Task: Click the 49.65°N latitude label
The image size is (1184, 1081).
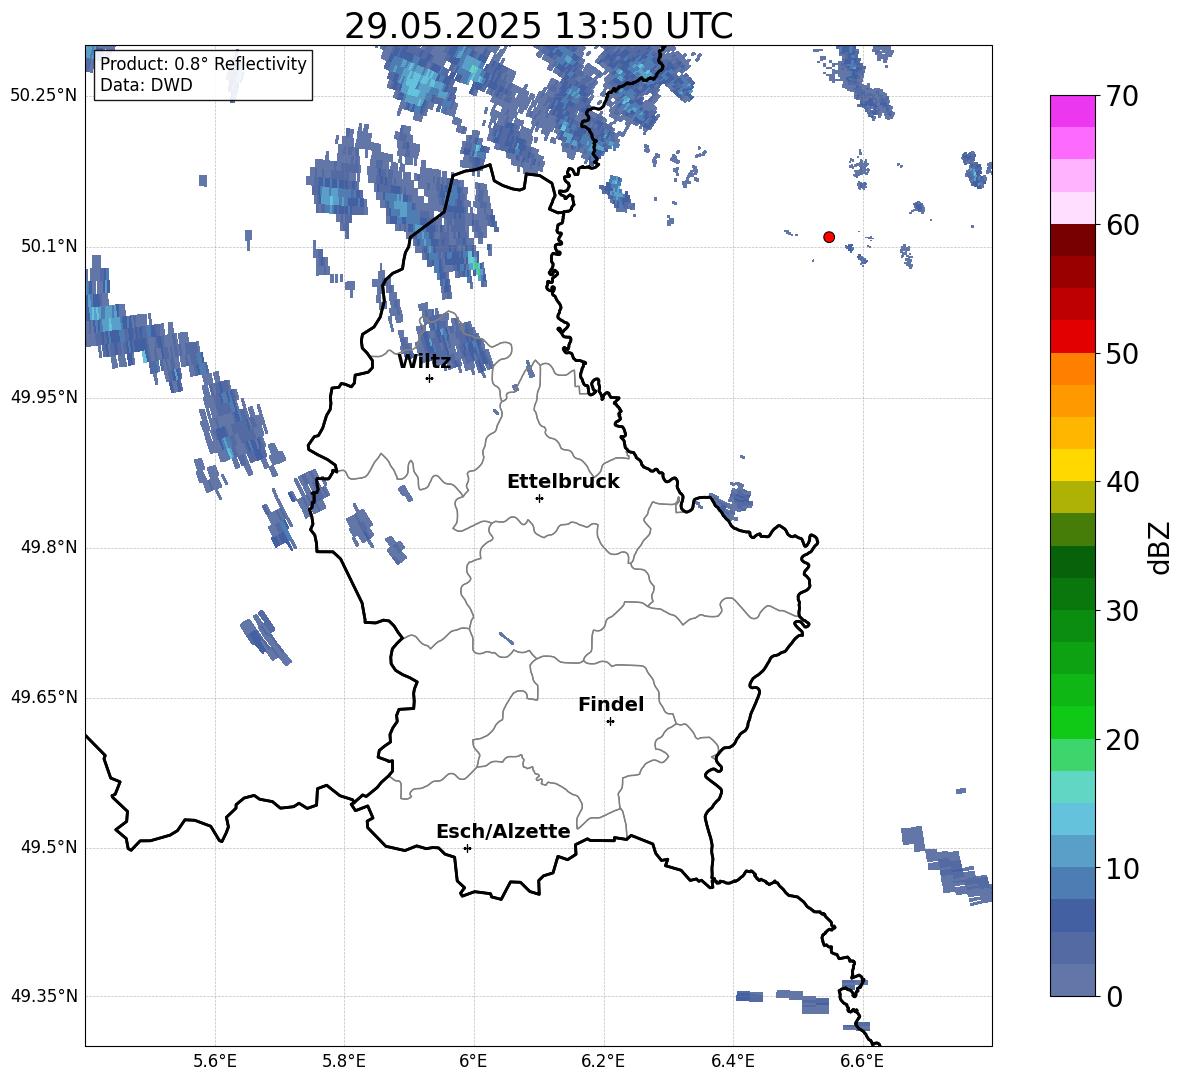Action: pos(44,697)
